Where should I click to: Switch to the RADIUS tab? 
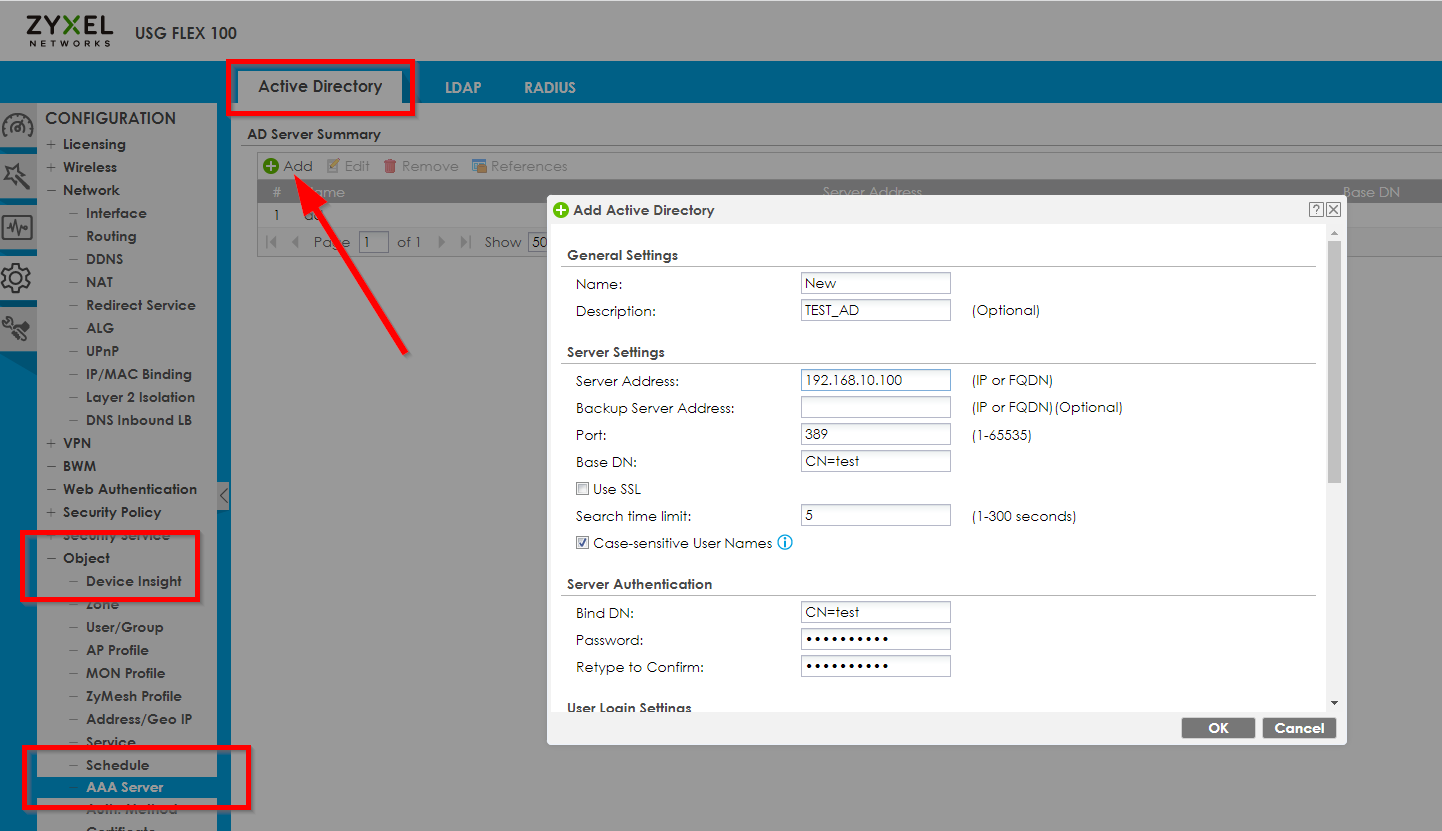(x=549, y=87)
